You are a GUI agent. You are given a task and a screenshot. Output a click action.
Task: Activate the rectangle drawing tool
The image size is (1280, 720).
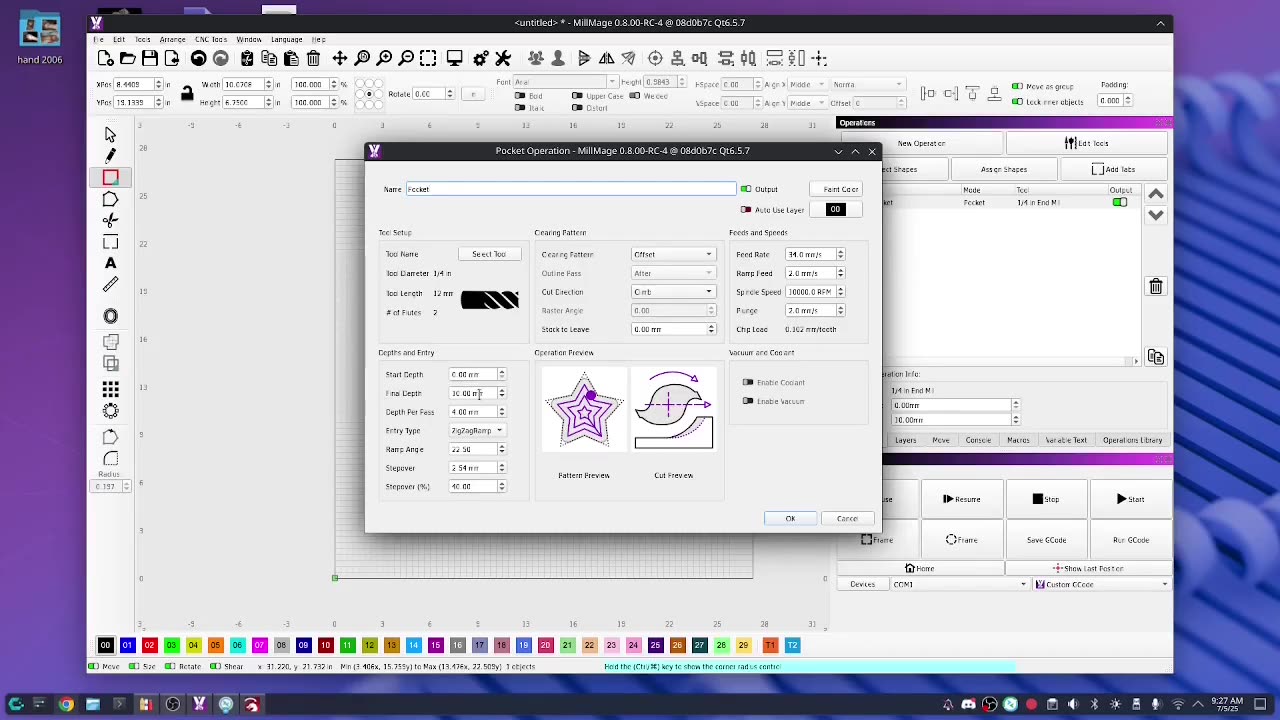[110, 177]
